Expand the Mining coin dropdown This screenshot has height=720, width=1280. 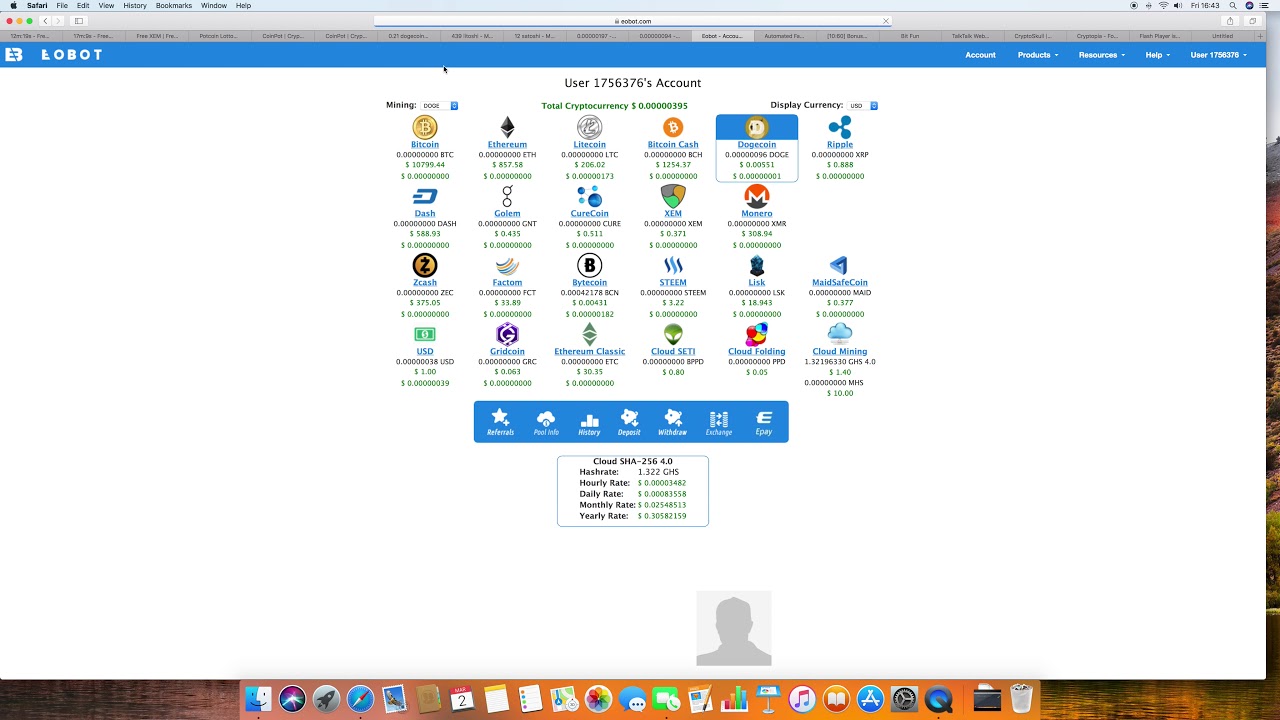coord(439,105)
